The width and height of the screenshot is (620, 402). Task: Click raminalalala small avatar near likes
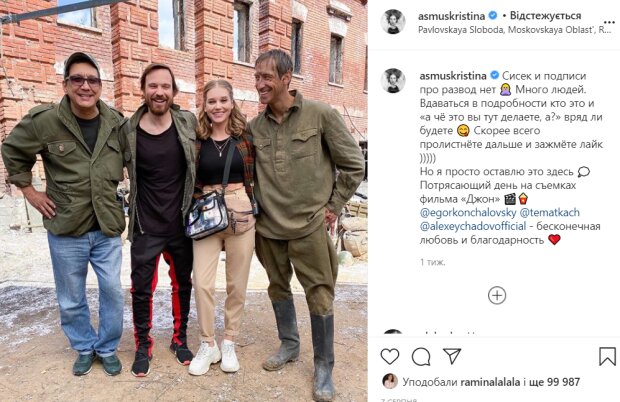point(390,381)
